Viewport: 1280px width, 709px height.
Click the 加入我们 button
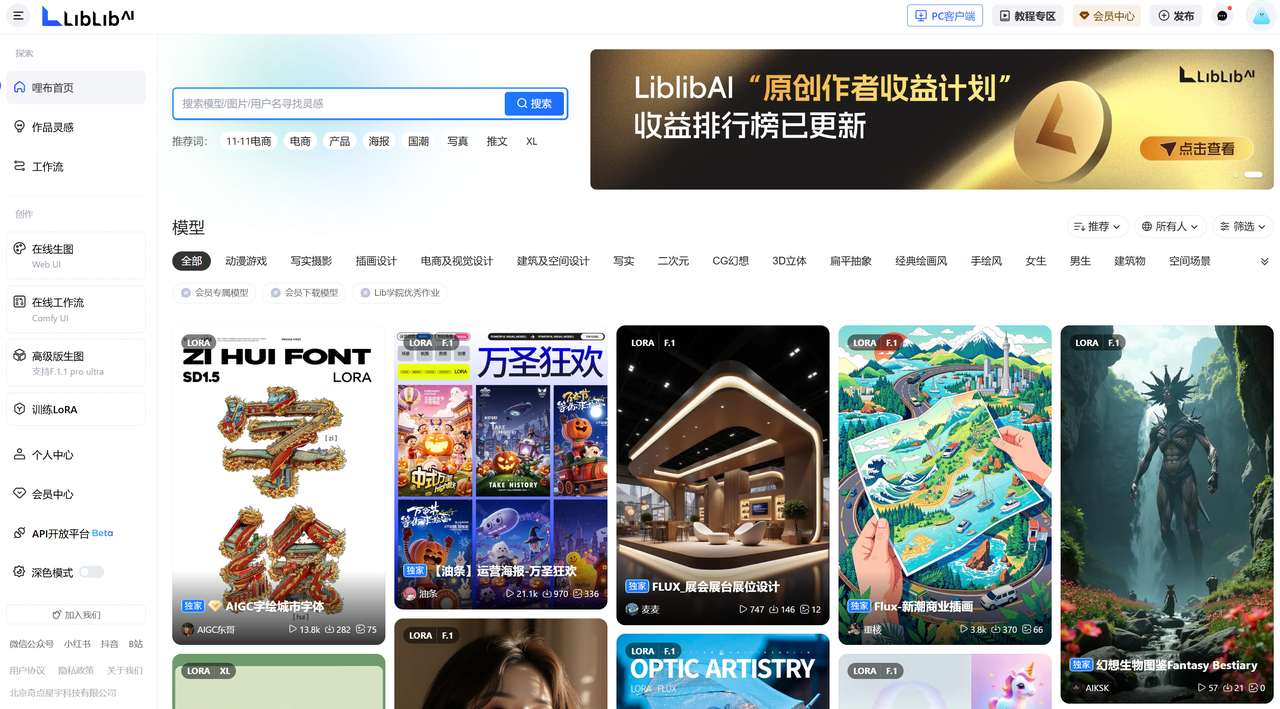click(76, 615)
